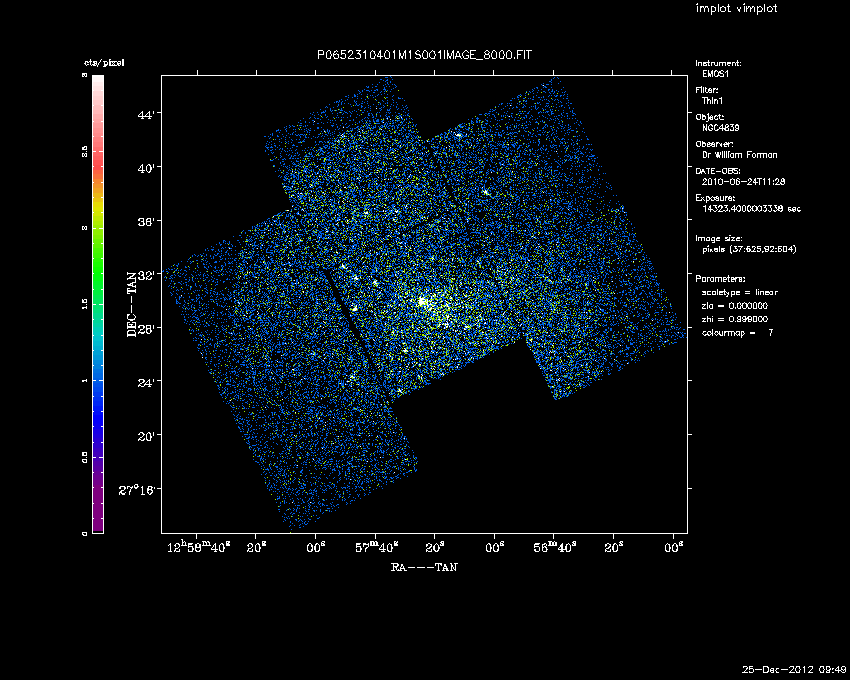
Task: Click the 'Object:' label
Action: 710,117
